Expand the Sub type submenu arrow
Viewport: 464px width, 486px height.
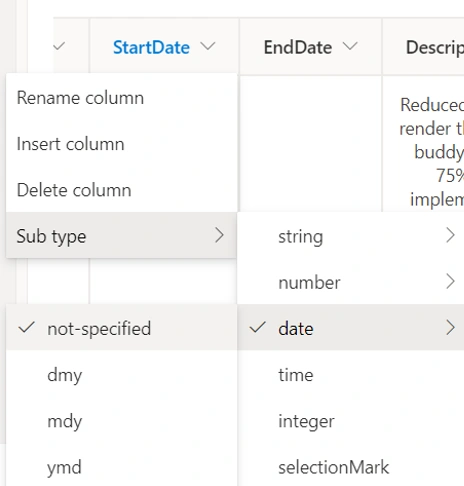219,235
